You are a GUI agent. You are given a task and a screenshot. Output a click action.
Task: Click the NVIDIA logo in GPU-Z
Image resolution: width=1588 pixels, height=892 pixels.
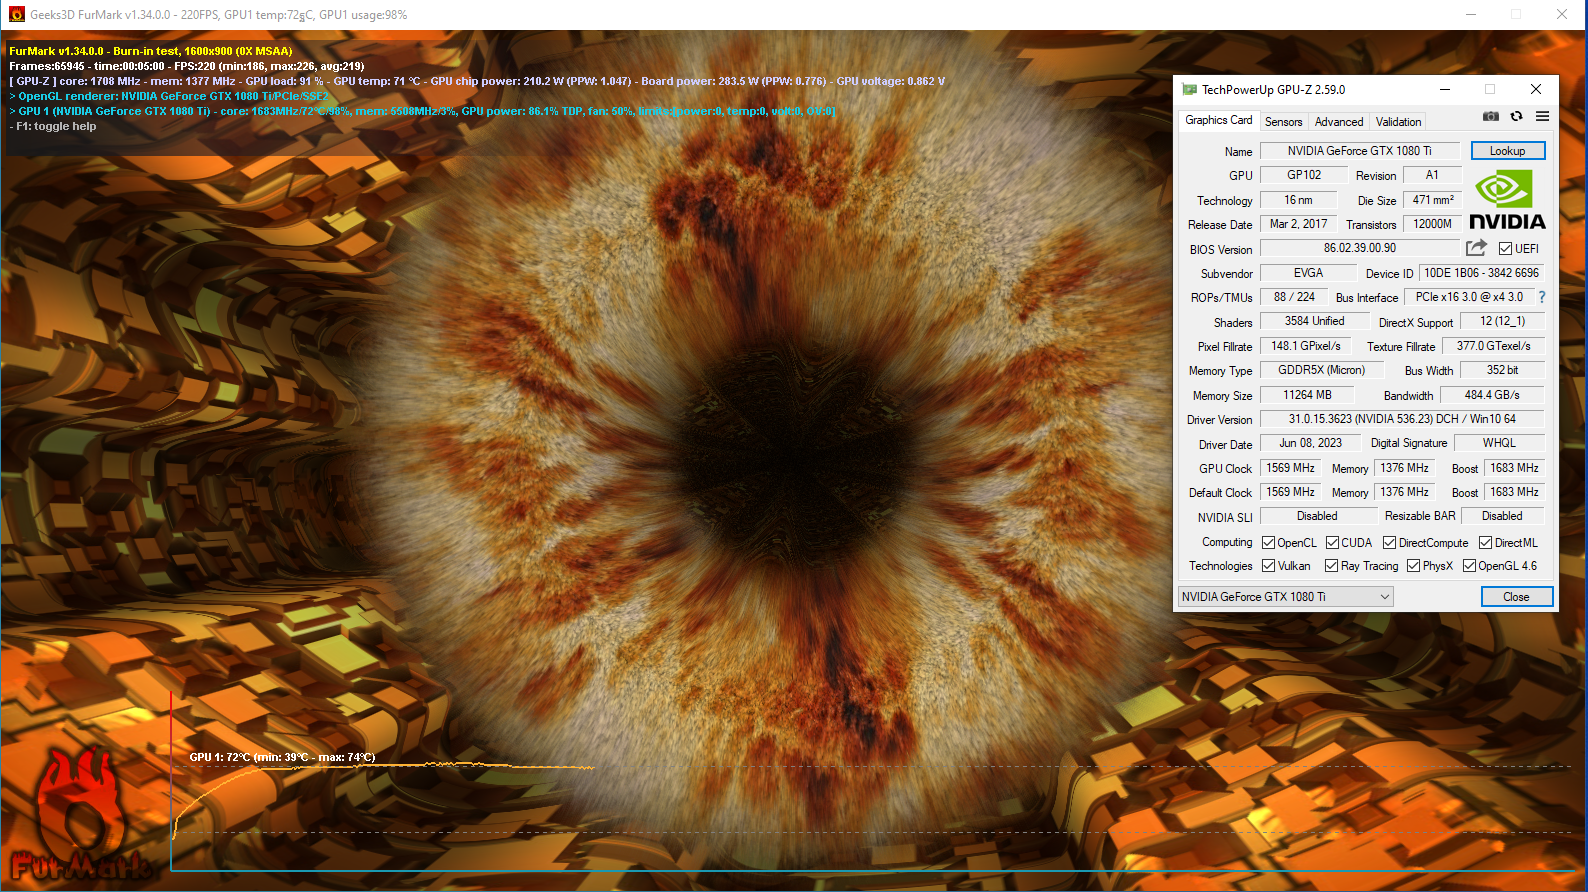pos(1507,201)
